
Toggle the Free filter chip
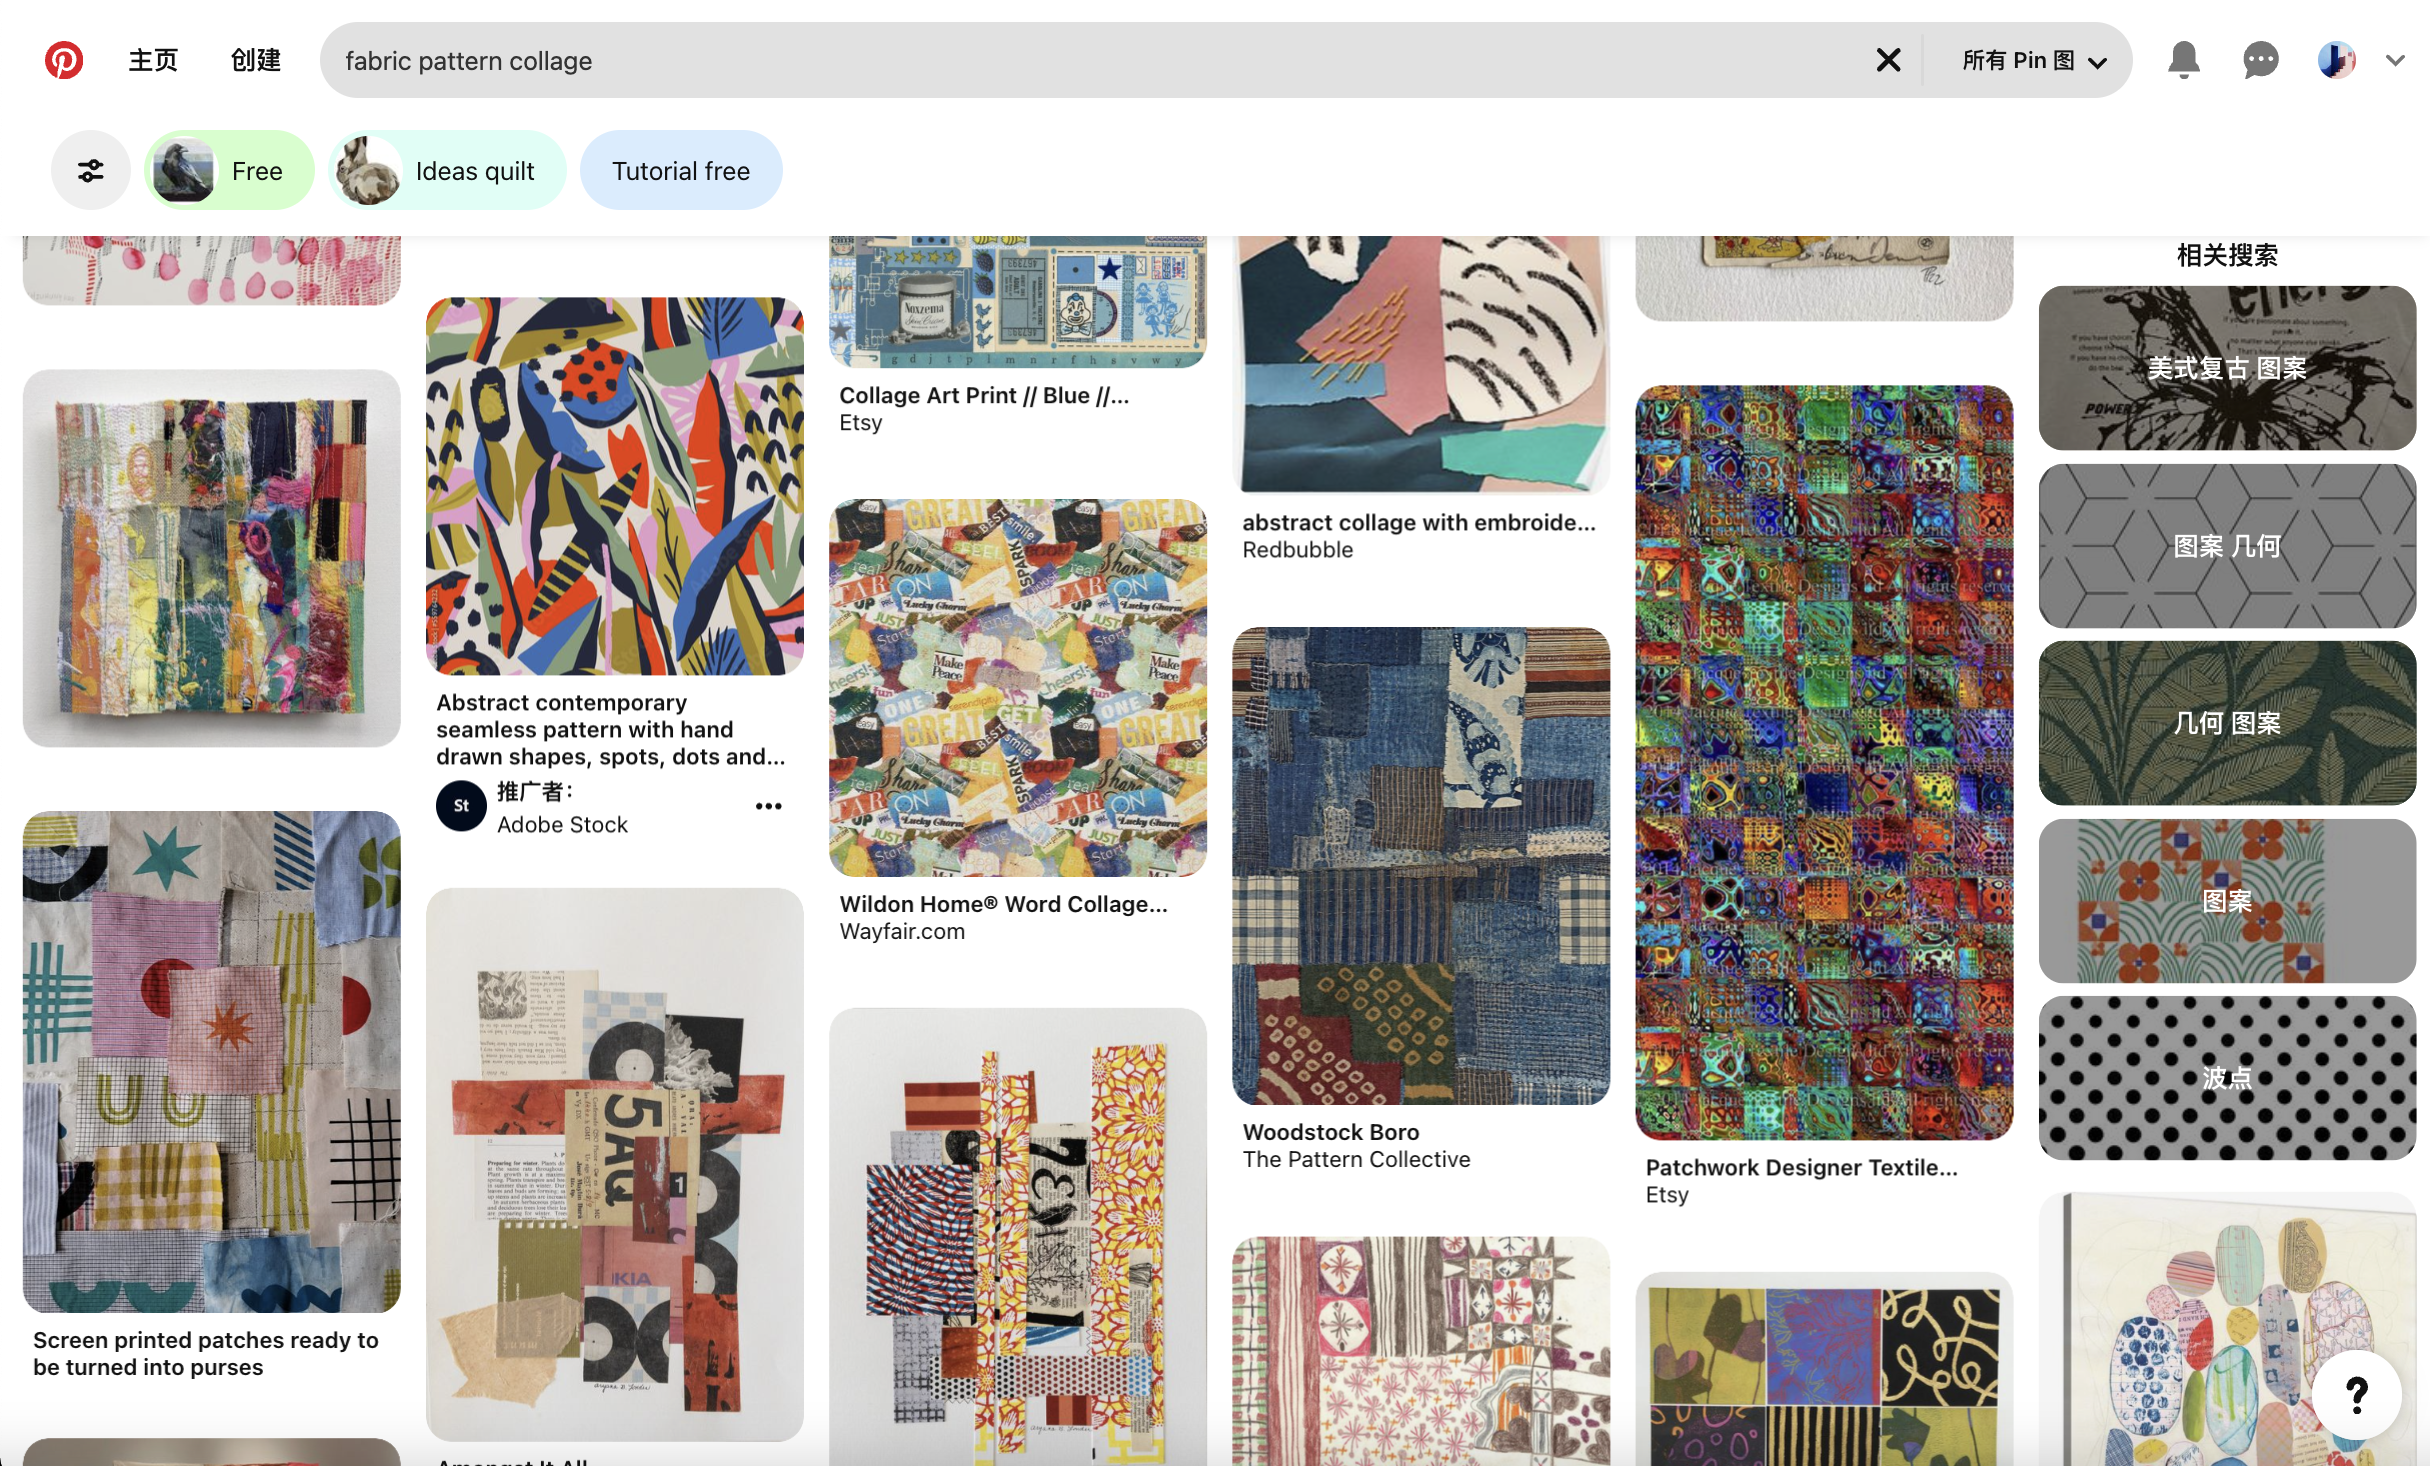[x=229, y=171]
